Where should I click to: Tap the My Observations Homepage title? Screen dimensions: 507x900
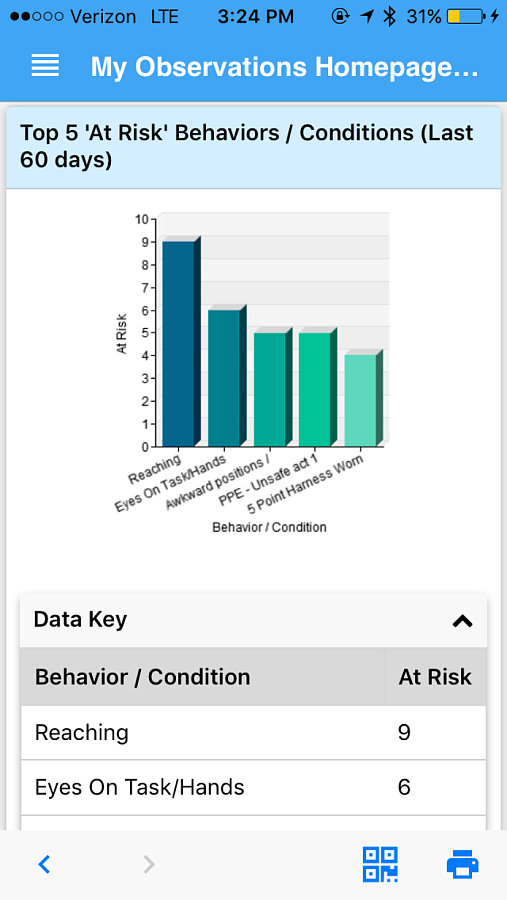(284, 67)
